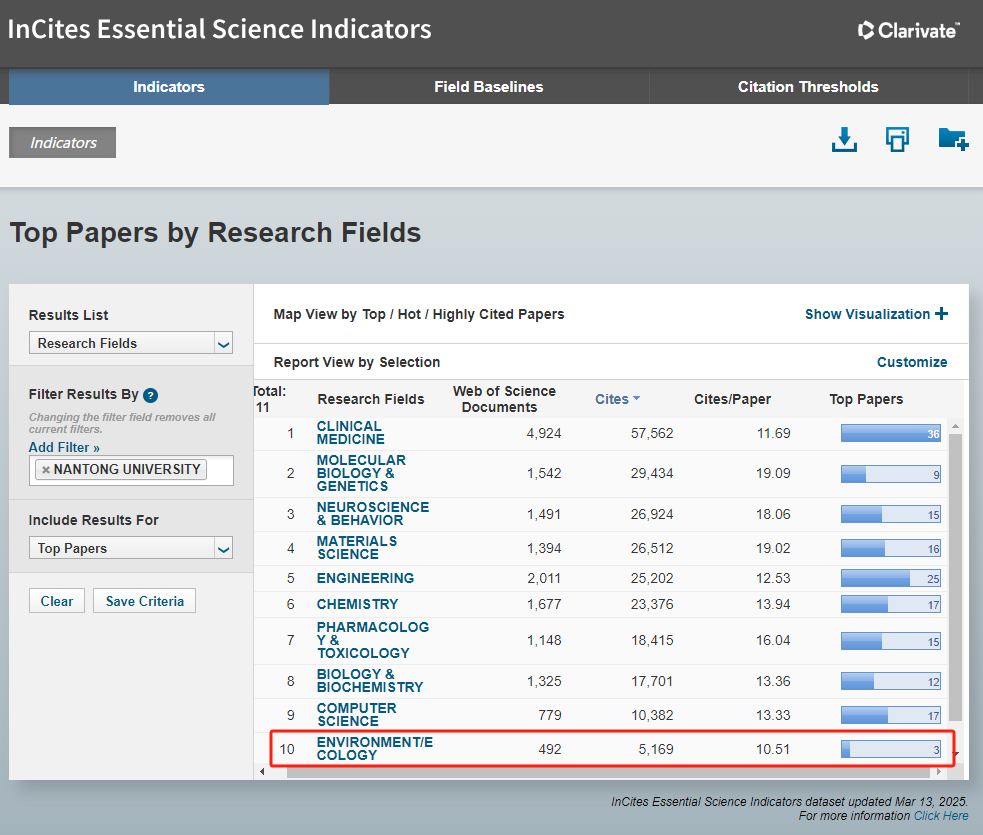Viewport: 983px width, 835px height.
Task: Click the Show Visualization plus icon
Action: [x=940, y=314]
